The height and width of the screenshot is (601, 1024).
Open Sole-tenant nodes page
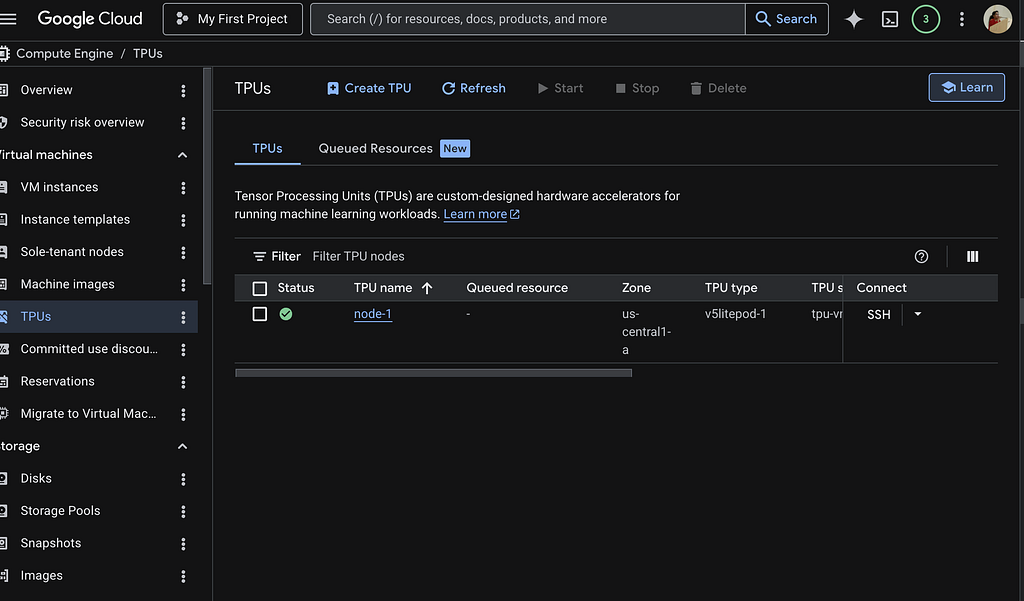[x=72, y=252]
